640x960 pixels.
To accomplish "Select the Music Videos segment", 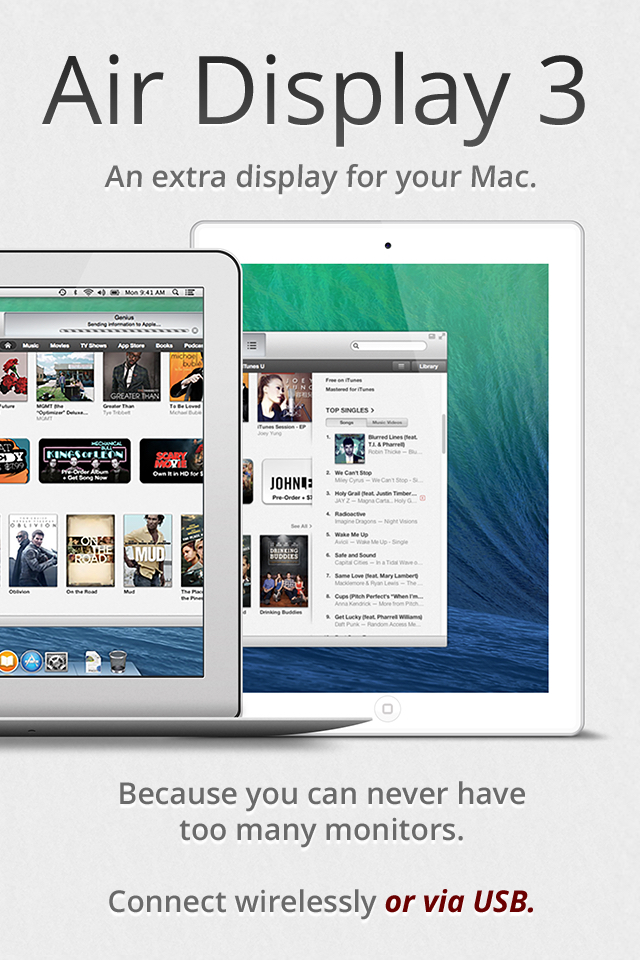I will (x=387, y=422).
